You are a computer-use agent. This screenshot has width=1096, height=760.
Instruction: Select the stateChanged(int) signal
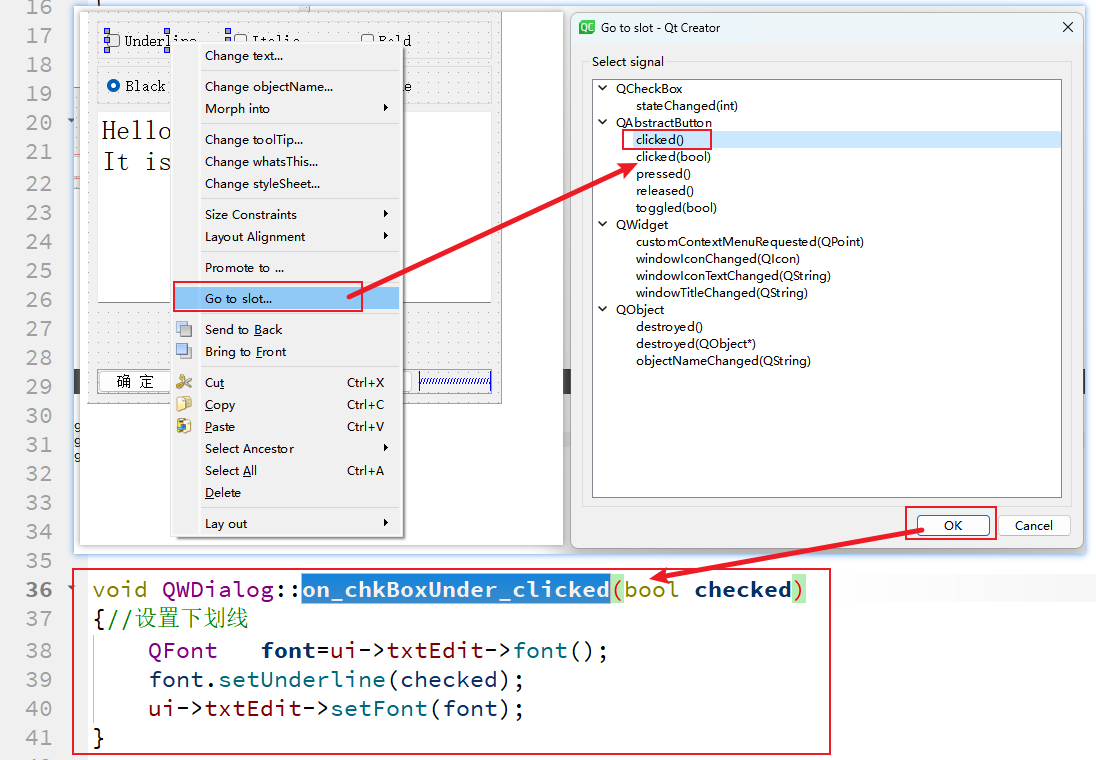pyautogui.click(x=686, y=105)
